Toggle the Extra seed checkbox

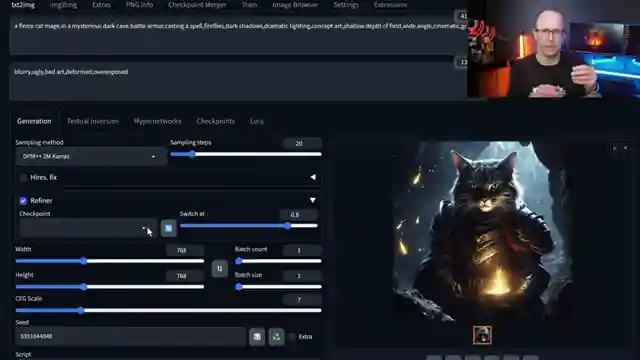pyautogui.click(x=291, y=337)
